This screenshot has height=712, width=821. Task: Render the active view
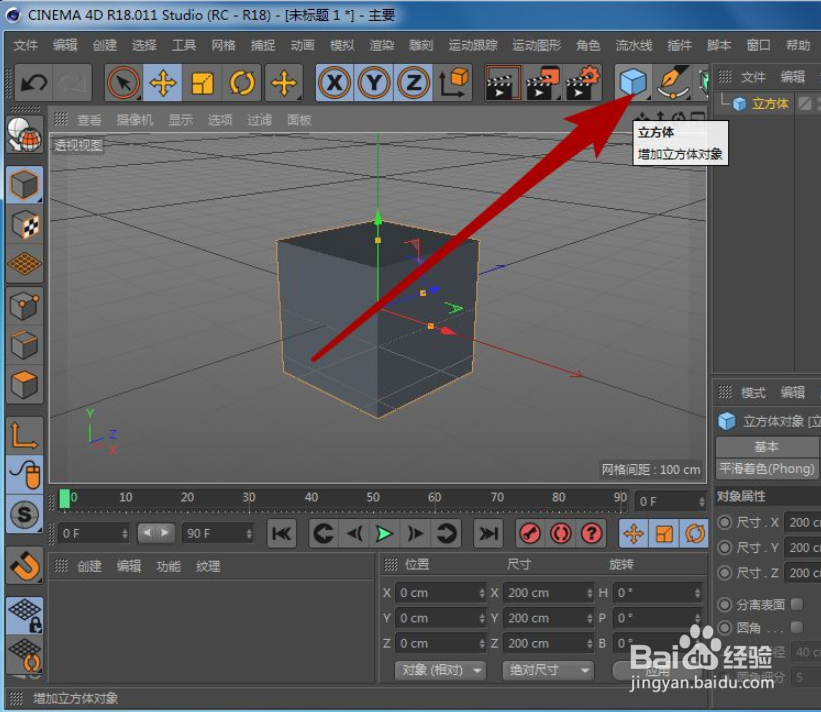coord(503,82)
